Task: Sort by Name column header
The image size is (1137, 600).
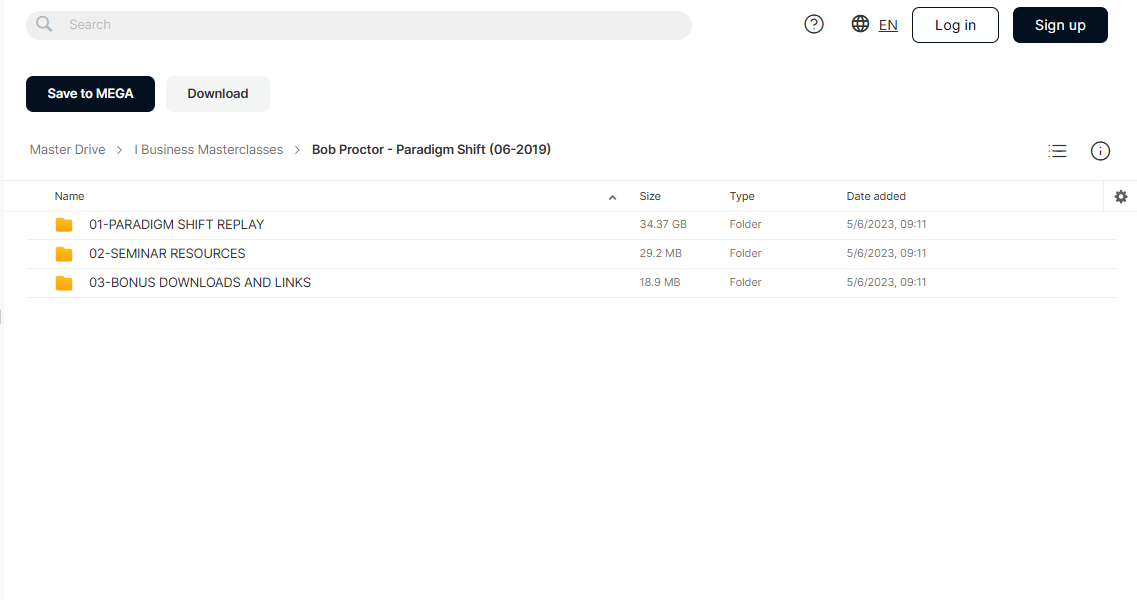Action: [70, 197]
